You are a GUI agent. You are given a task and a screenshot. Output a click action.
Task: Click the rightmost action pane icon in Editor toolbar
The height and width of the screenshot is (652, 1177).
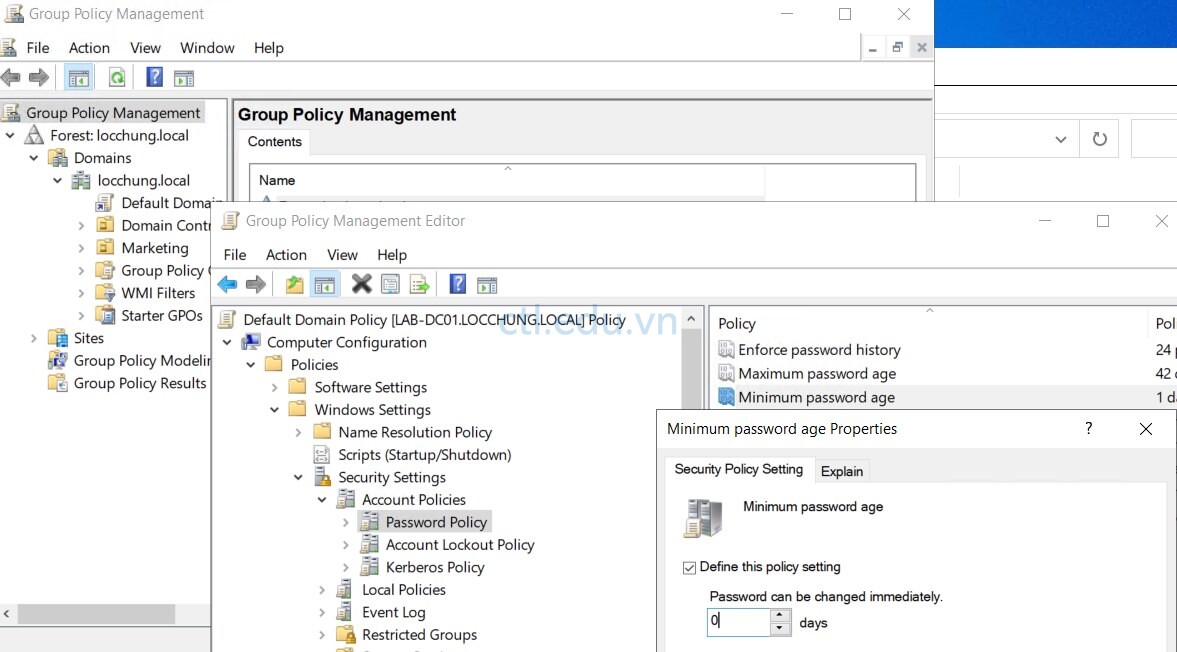pos(486,284)
